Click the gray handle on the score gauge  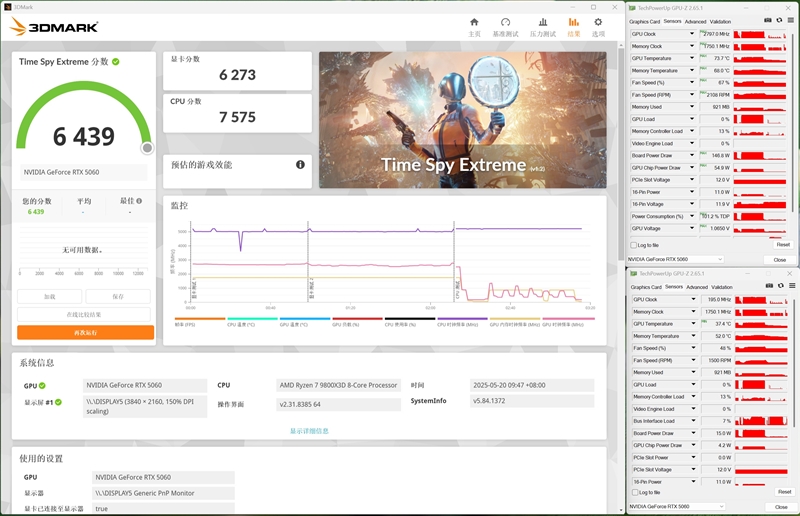tap(147, 148)
